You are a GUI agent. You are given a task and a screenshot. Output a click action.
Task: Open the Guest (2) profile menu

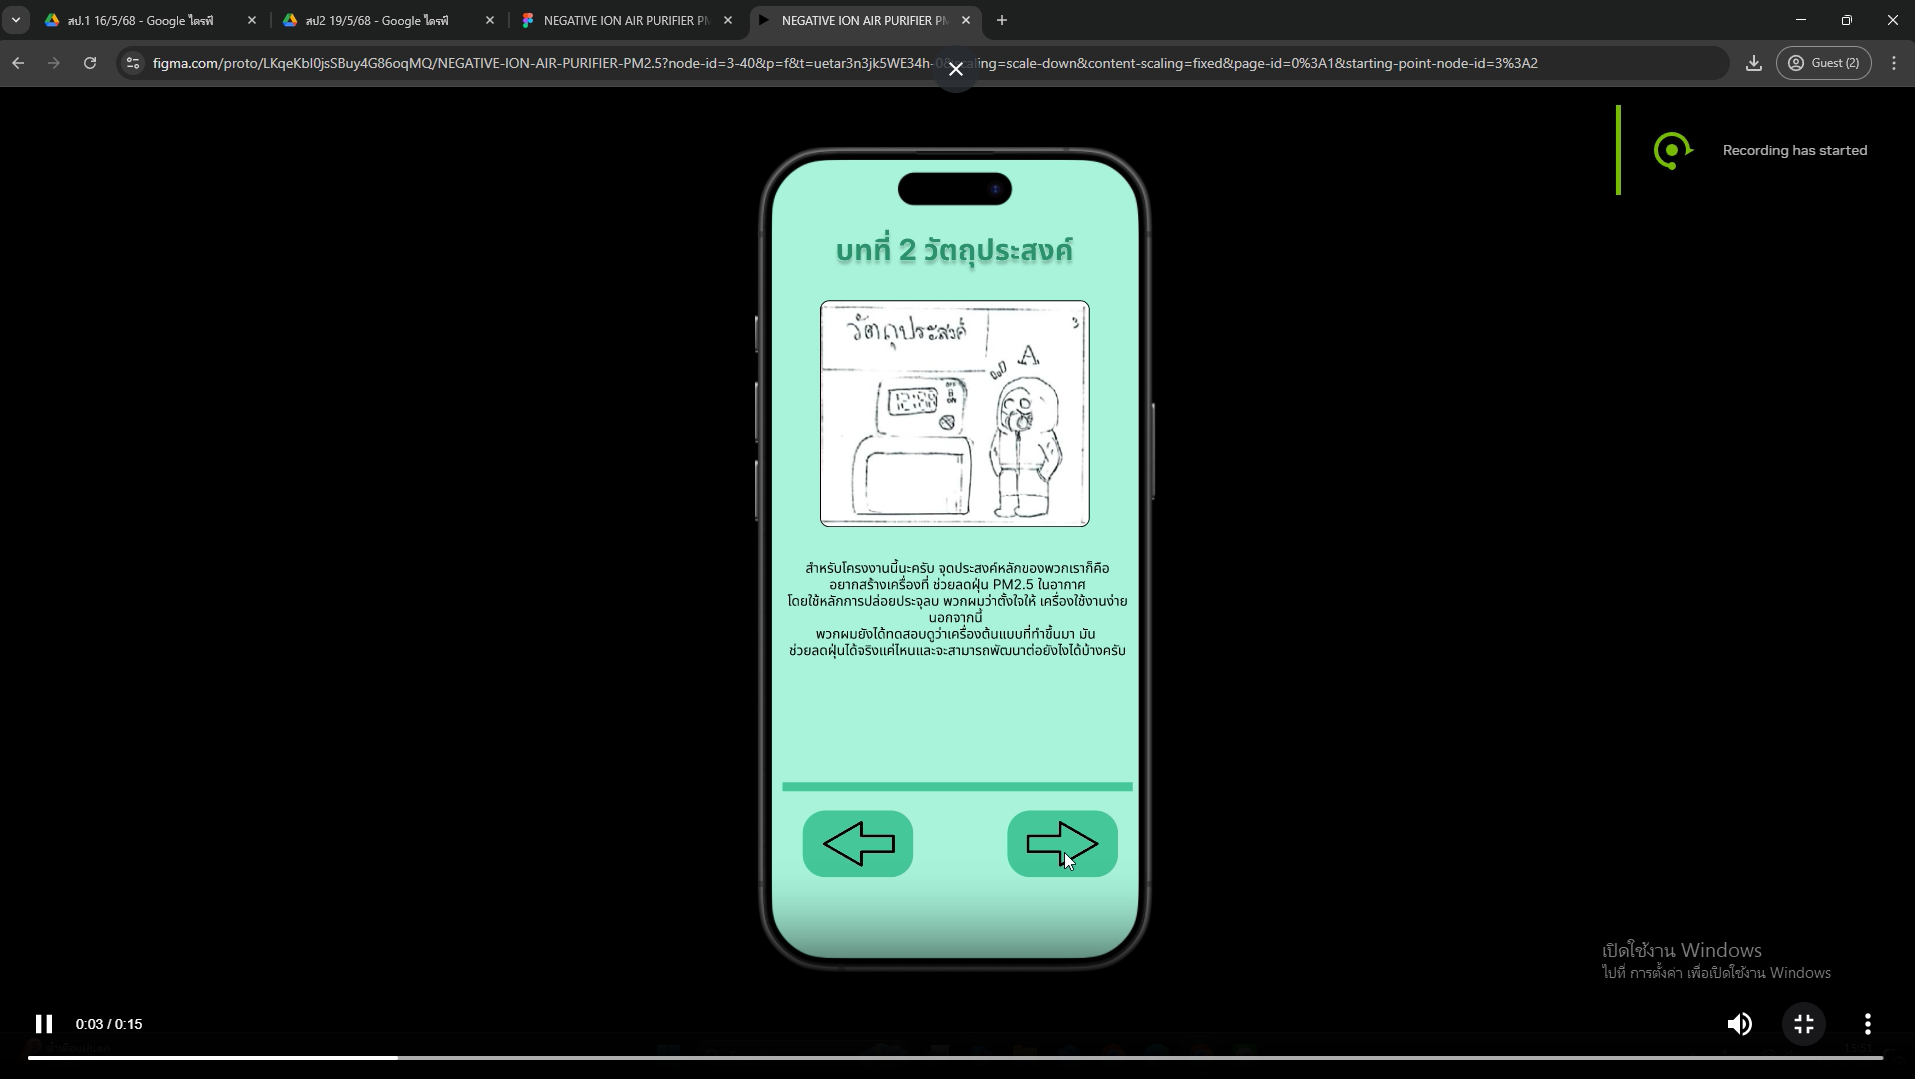[x=1823, y=63]
